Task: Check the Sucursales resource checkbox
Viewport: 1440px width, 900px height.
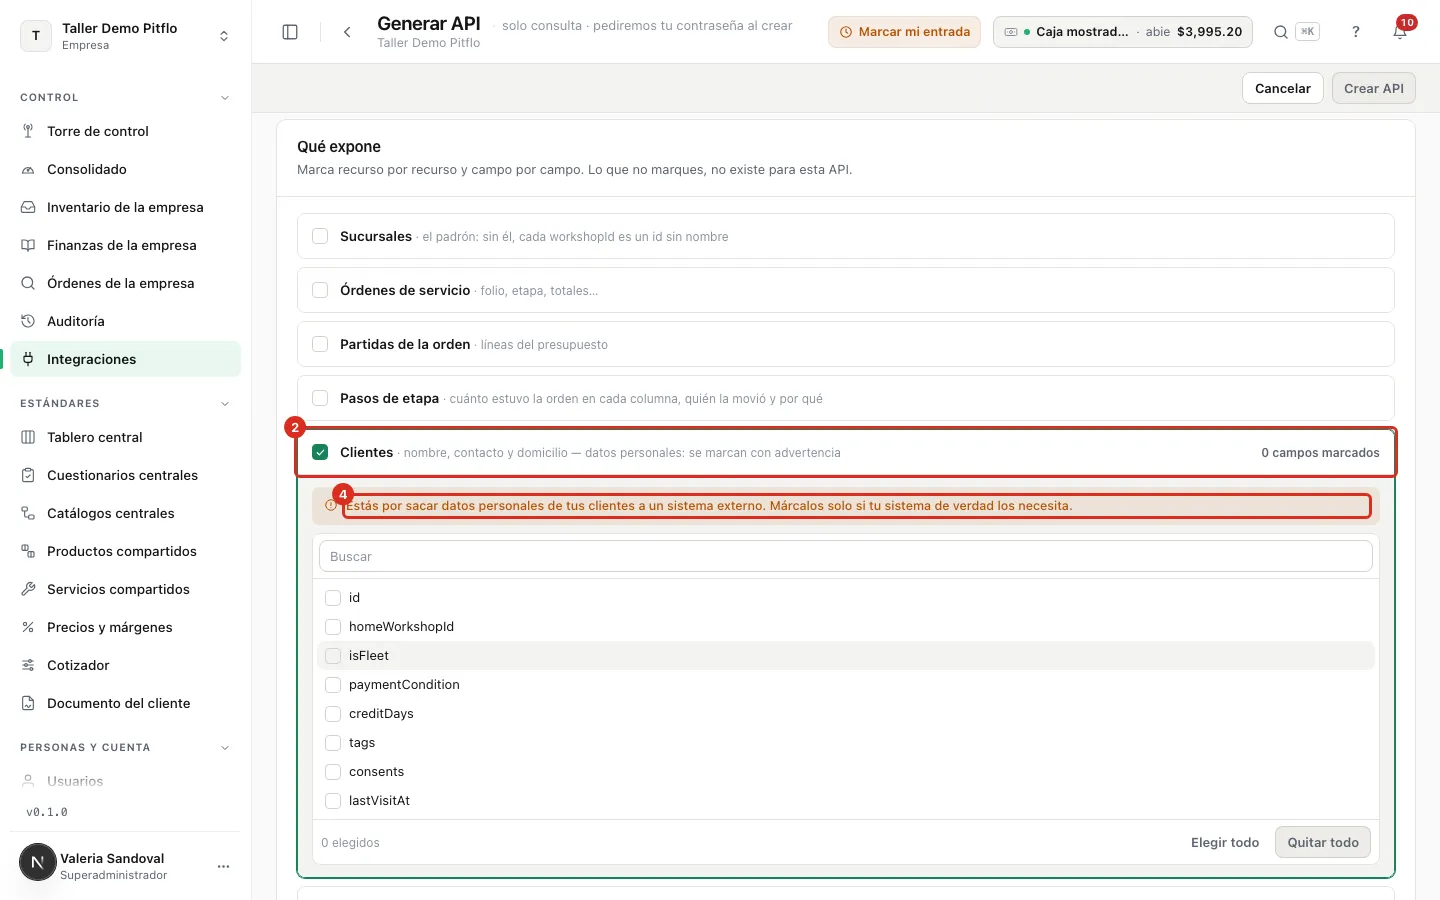Action: [320, 236]
